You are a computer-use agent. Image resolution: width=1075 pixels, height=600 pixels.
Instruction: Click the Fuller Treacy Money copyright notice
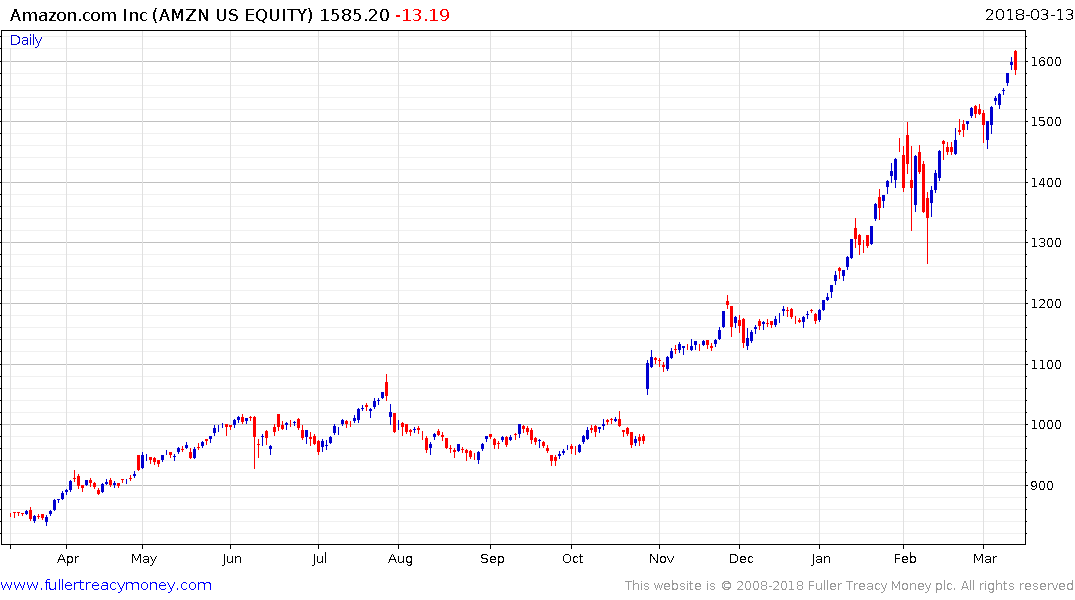click(849, 586)
